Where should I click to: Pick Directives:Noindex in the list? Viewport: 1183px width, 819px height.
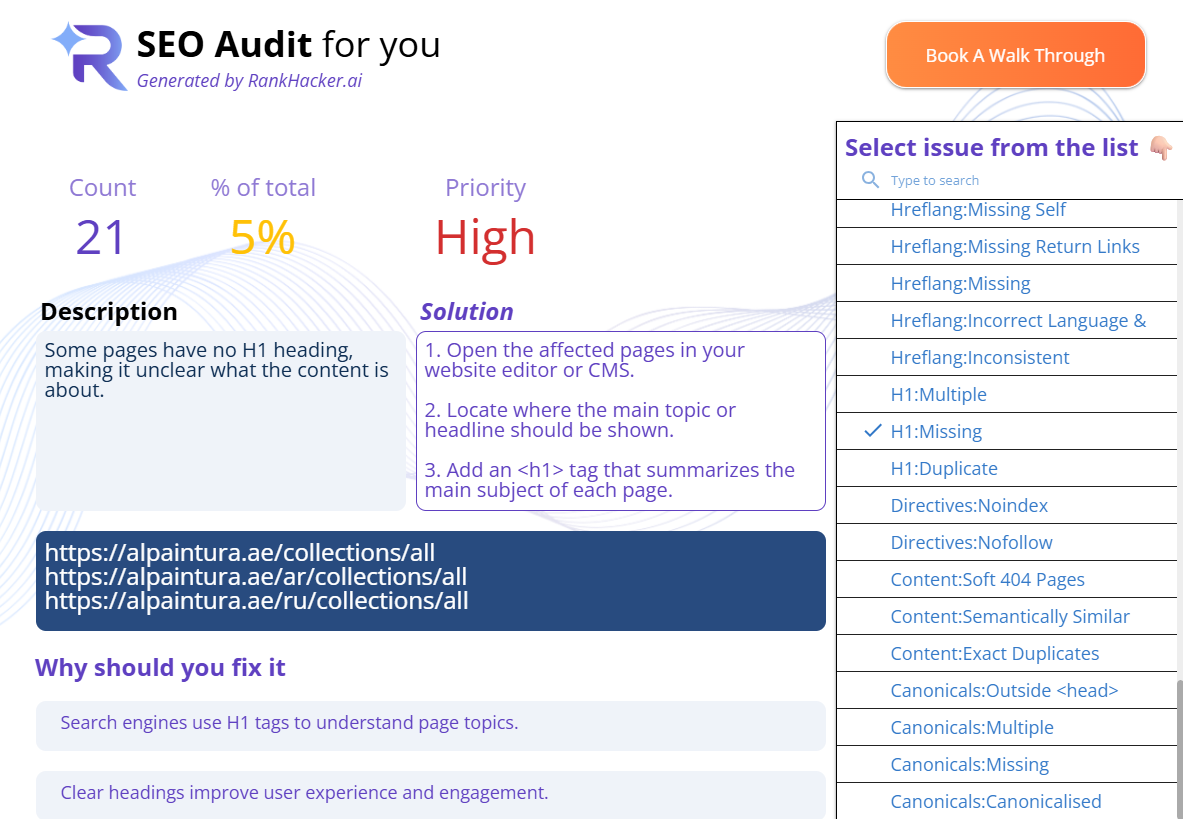tap(969, 506)
